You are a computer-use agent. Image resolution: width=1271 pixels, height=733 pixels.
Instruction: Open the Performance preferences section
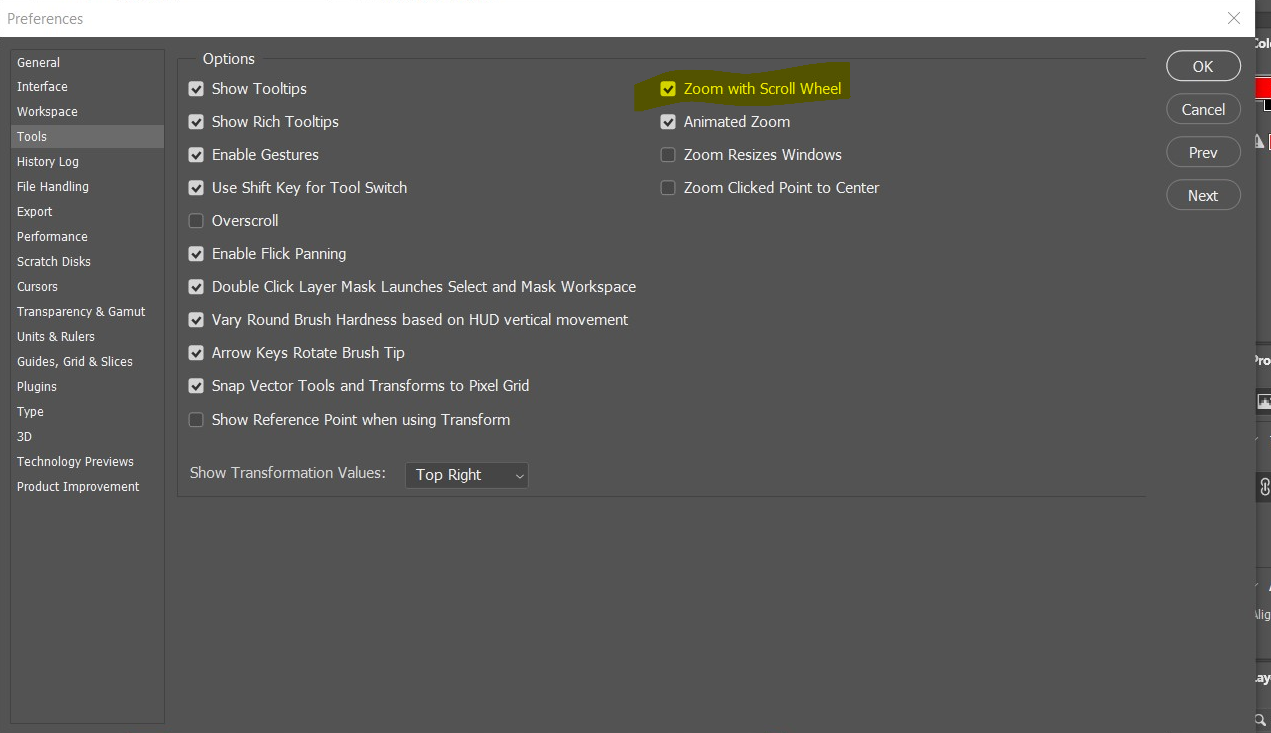(52, 236)
